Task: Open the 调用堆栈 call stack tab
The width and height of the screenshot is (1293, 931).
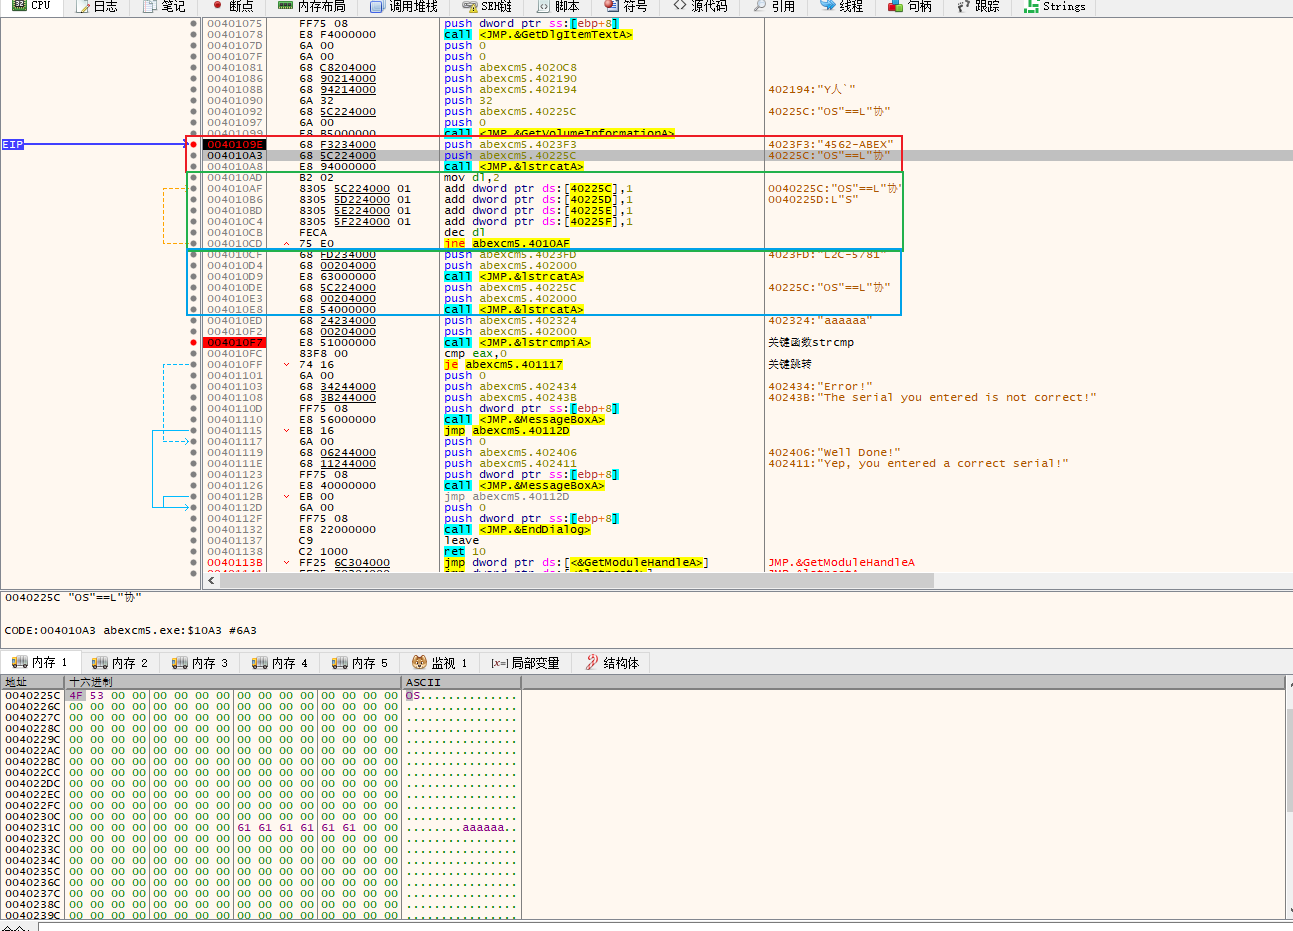Action: [404, 6]
